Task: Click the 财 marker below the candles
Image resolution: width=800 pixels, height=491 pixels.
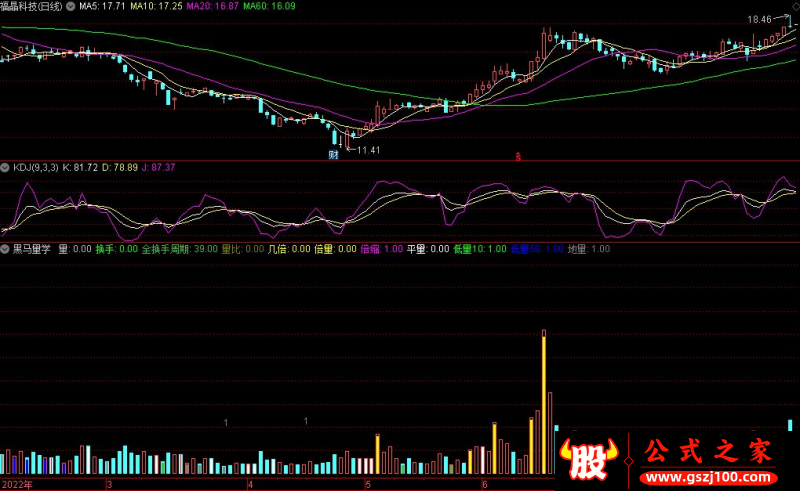Action: point(334,154)
